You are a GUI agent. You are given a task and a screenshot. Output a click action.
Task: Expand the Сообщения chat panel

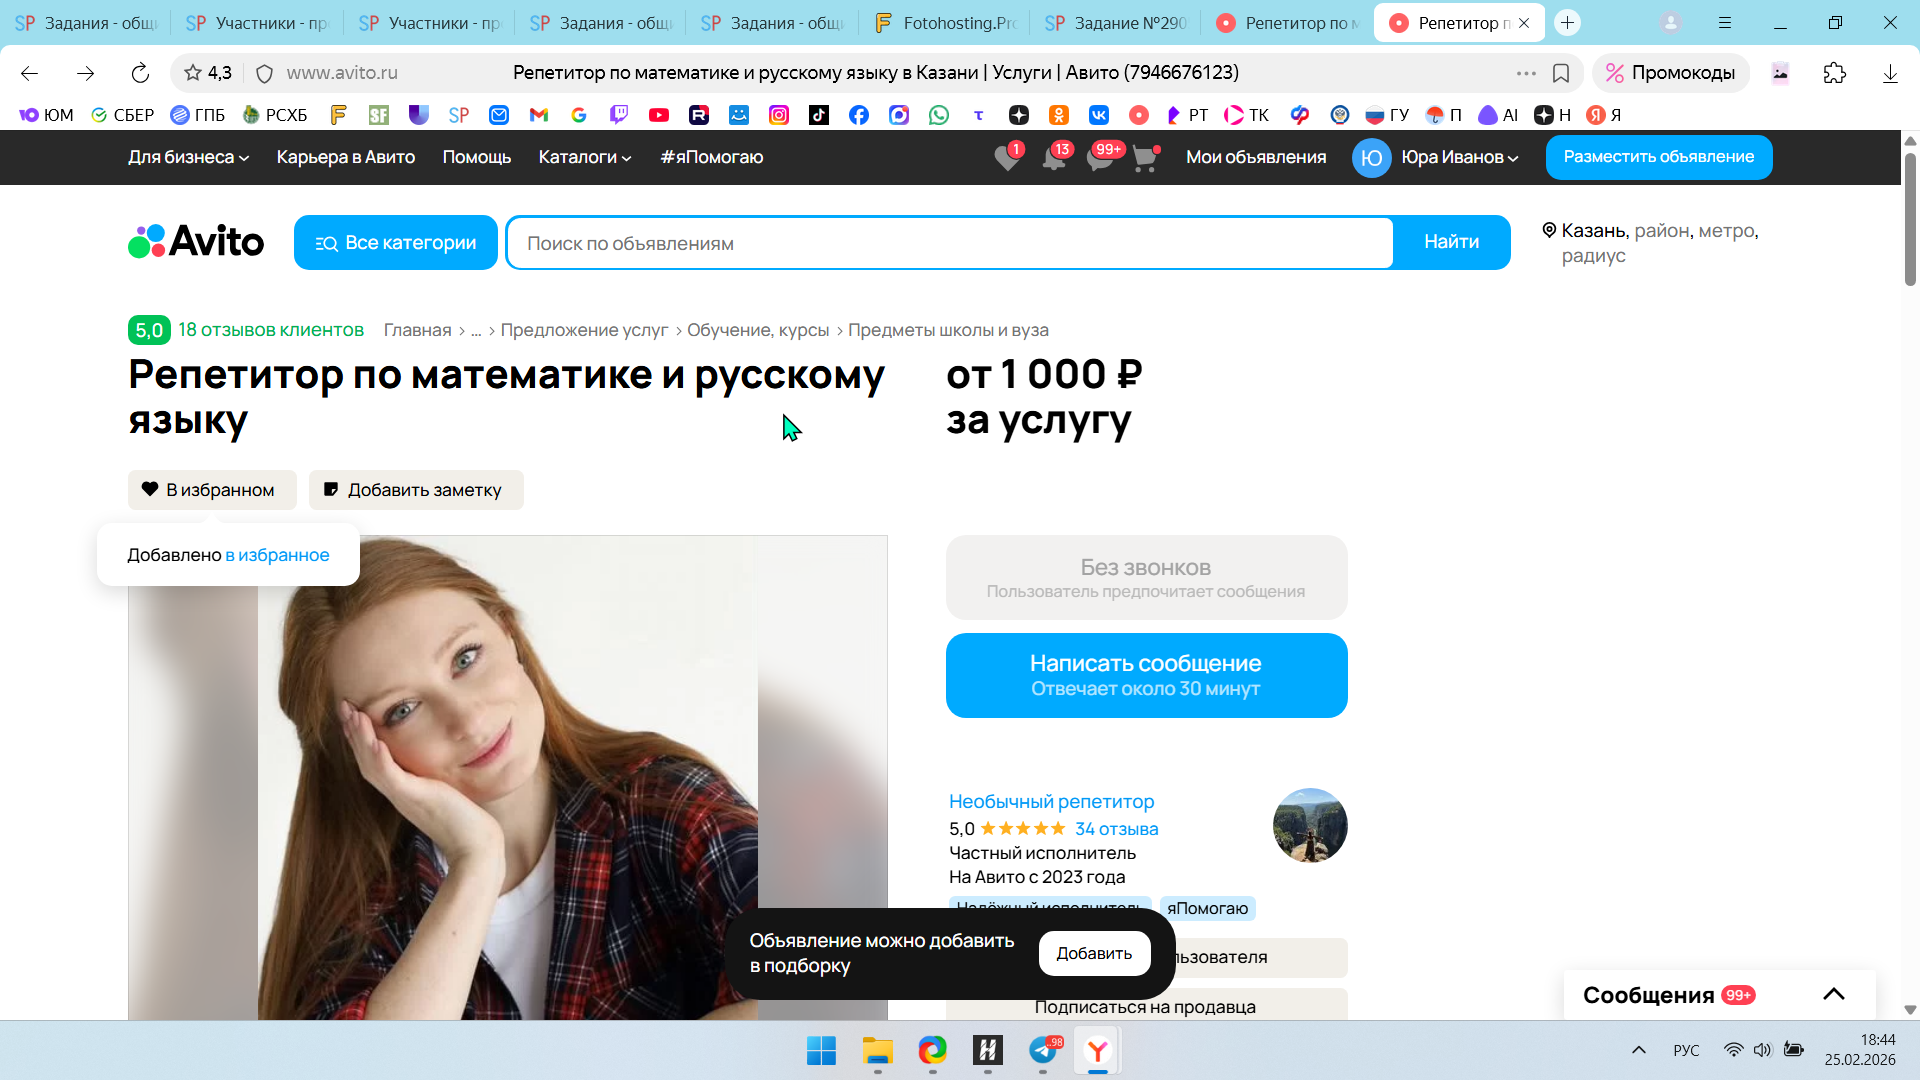tap(1833, 994)
